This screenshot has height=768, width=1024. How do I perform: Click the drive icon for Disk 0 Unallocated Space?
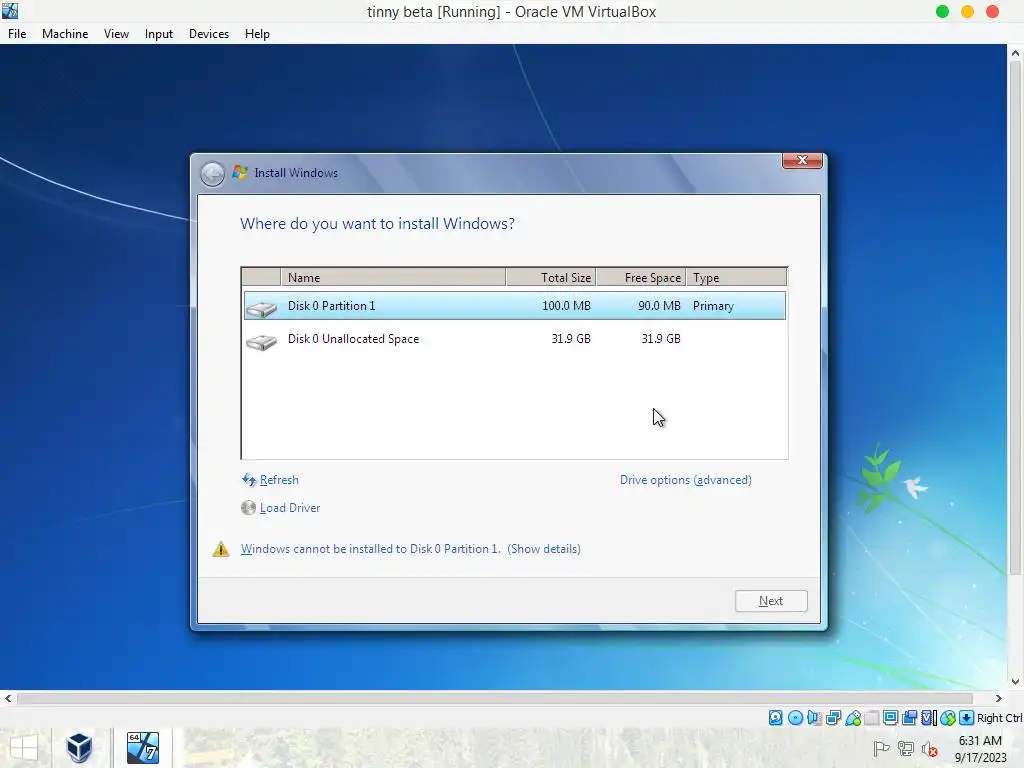tap(261, 341)
